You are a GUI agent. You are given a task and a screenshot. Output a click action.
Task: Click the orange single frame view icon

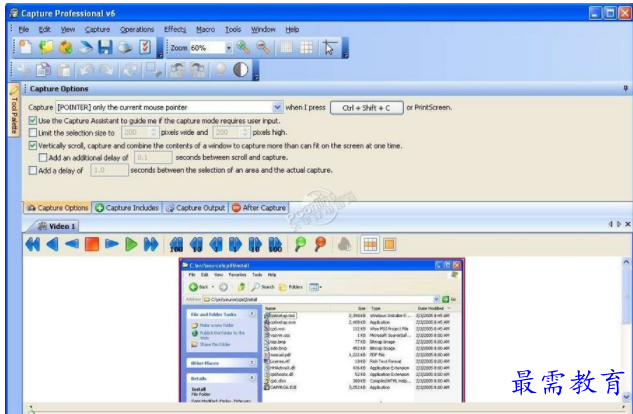tap(390, 244)
